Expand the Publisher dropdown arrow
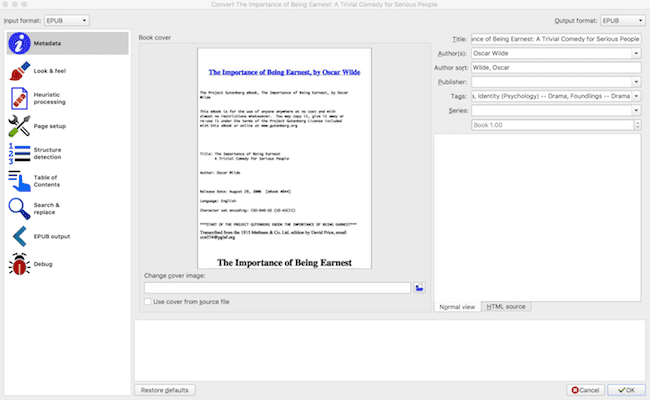The width and height of the screenshot is (650, 400). (x=636, y=82)
